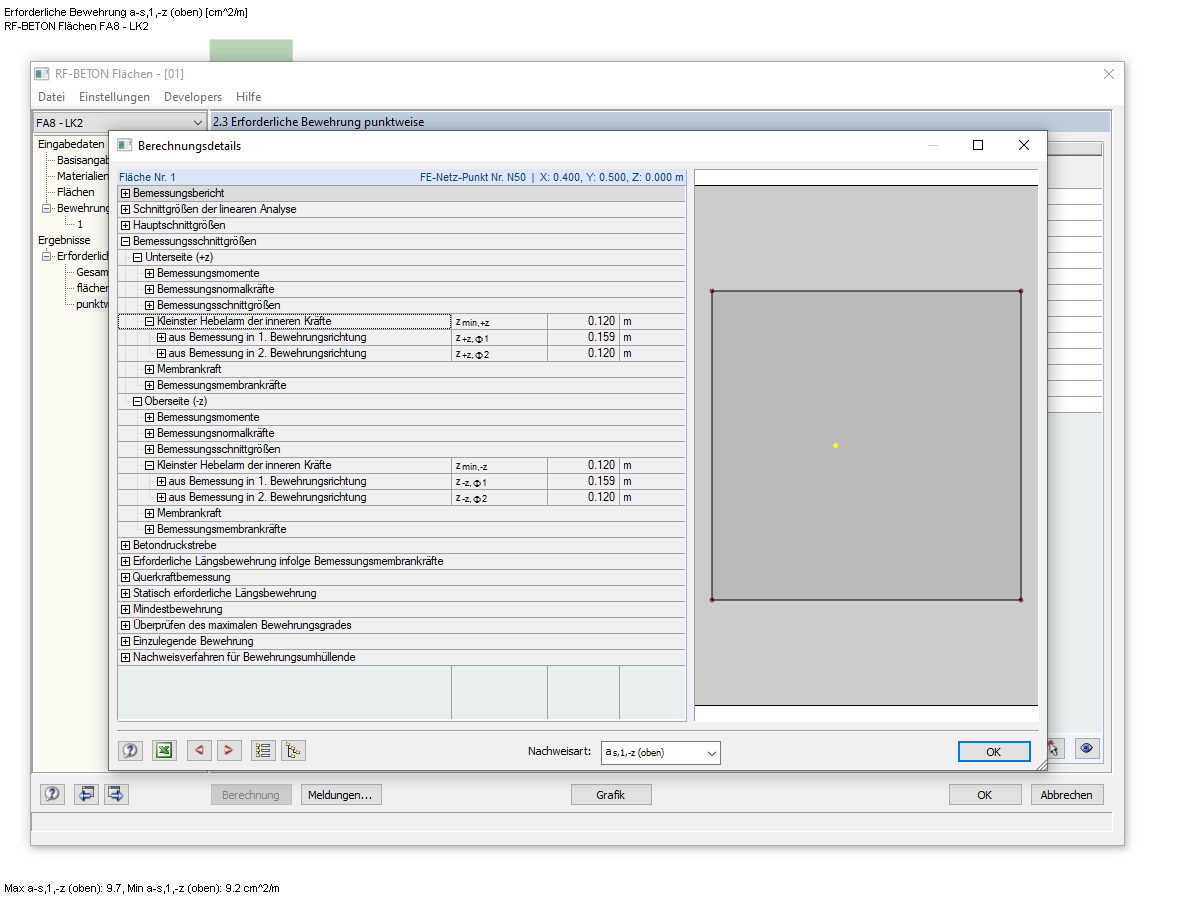Click the yellow FE point in graphic
This screenshot has height=900, width=1200.
coord(835,445)
